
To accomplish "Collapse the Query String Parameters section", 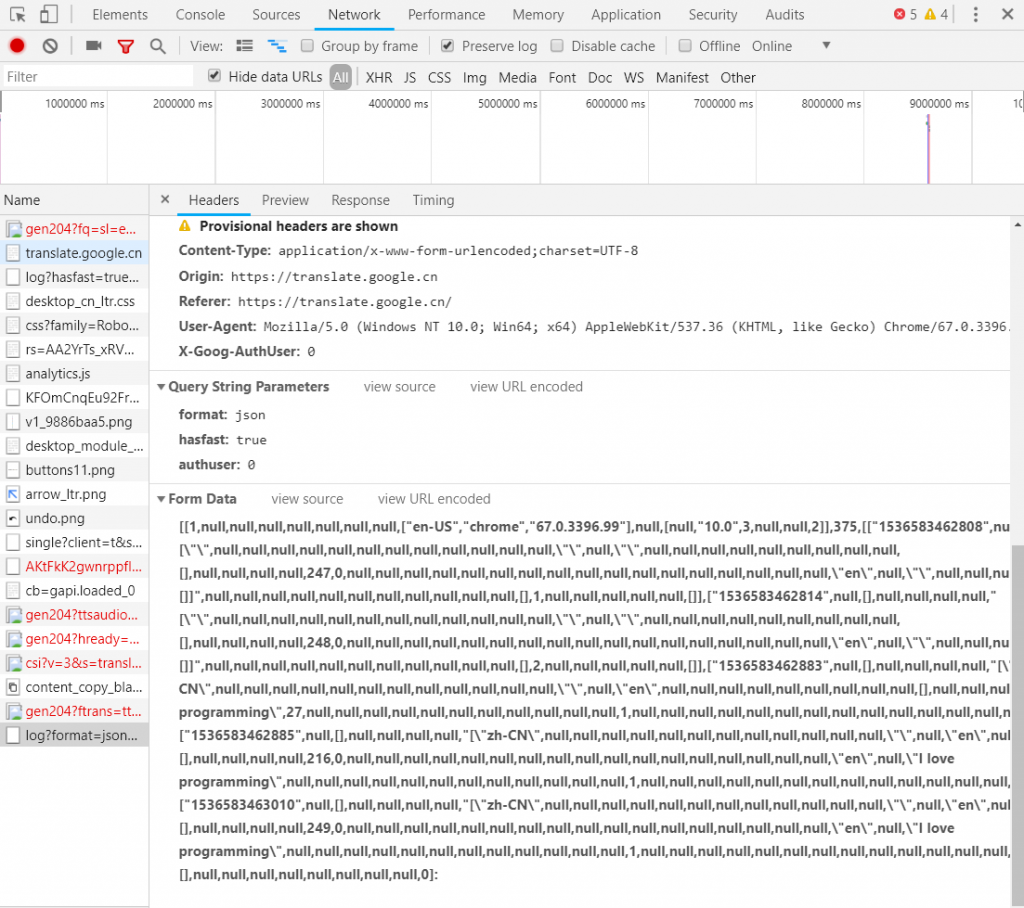I will click(x=161, y=387).
